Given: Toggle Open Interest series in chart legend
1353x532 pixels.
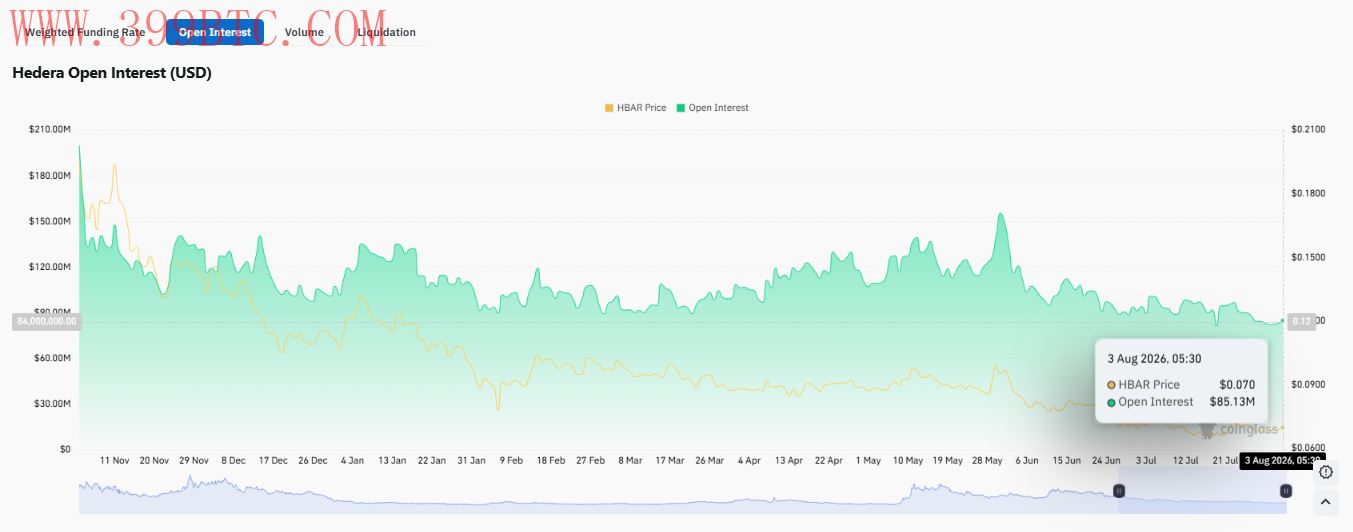Looking at the screenshot, I should pos(712,107).
